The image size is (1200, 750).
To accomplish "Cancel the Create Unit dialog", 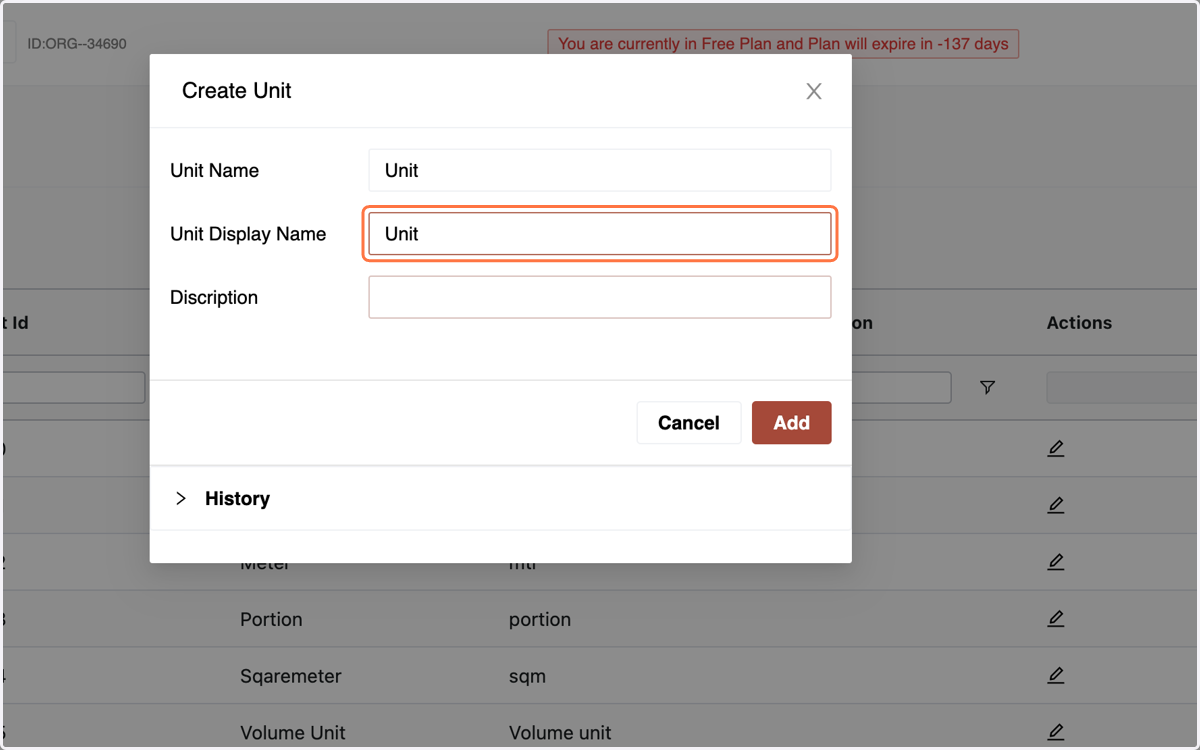I will [689, 423].
